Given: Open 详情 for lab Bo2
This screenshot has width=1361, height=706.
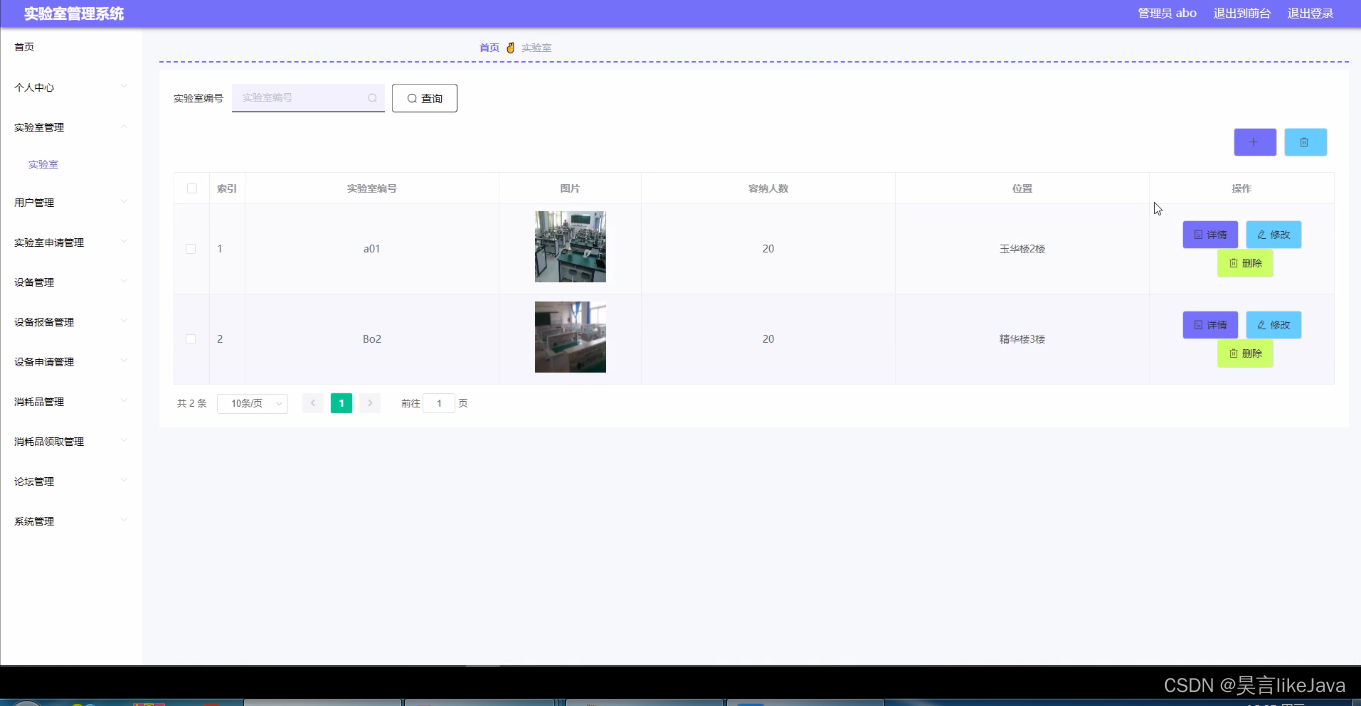Looking at the screenshot, I should (1210, 325).
